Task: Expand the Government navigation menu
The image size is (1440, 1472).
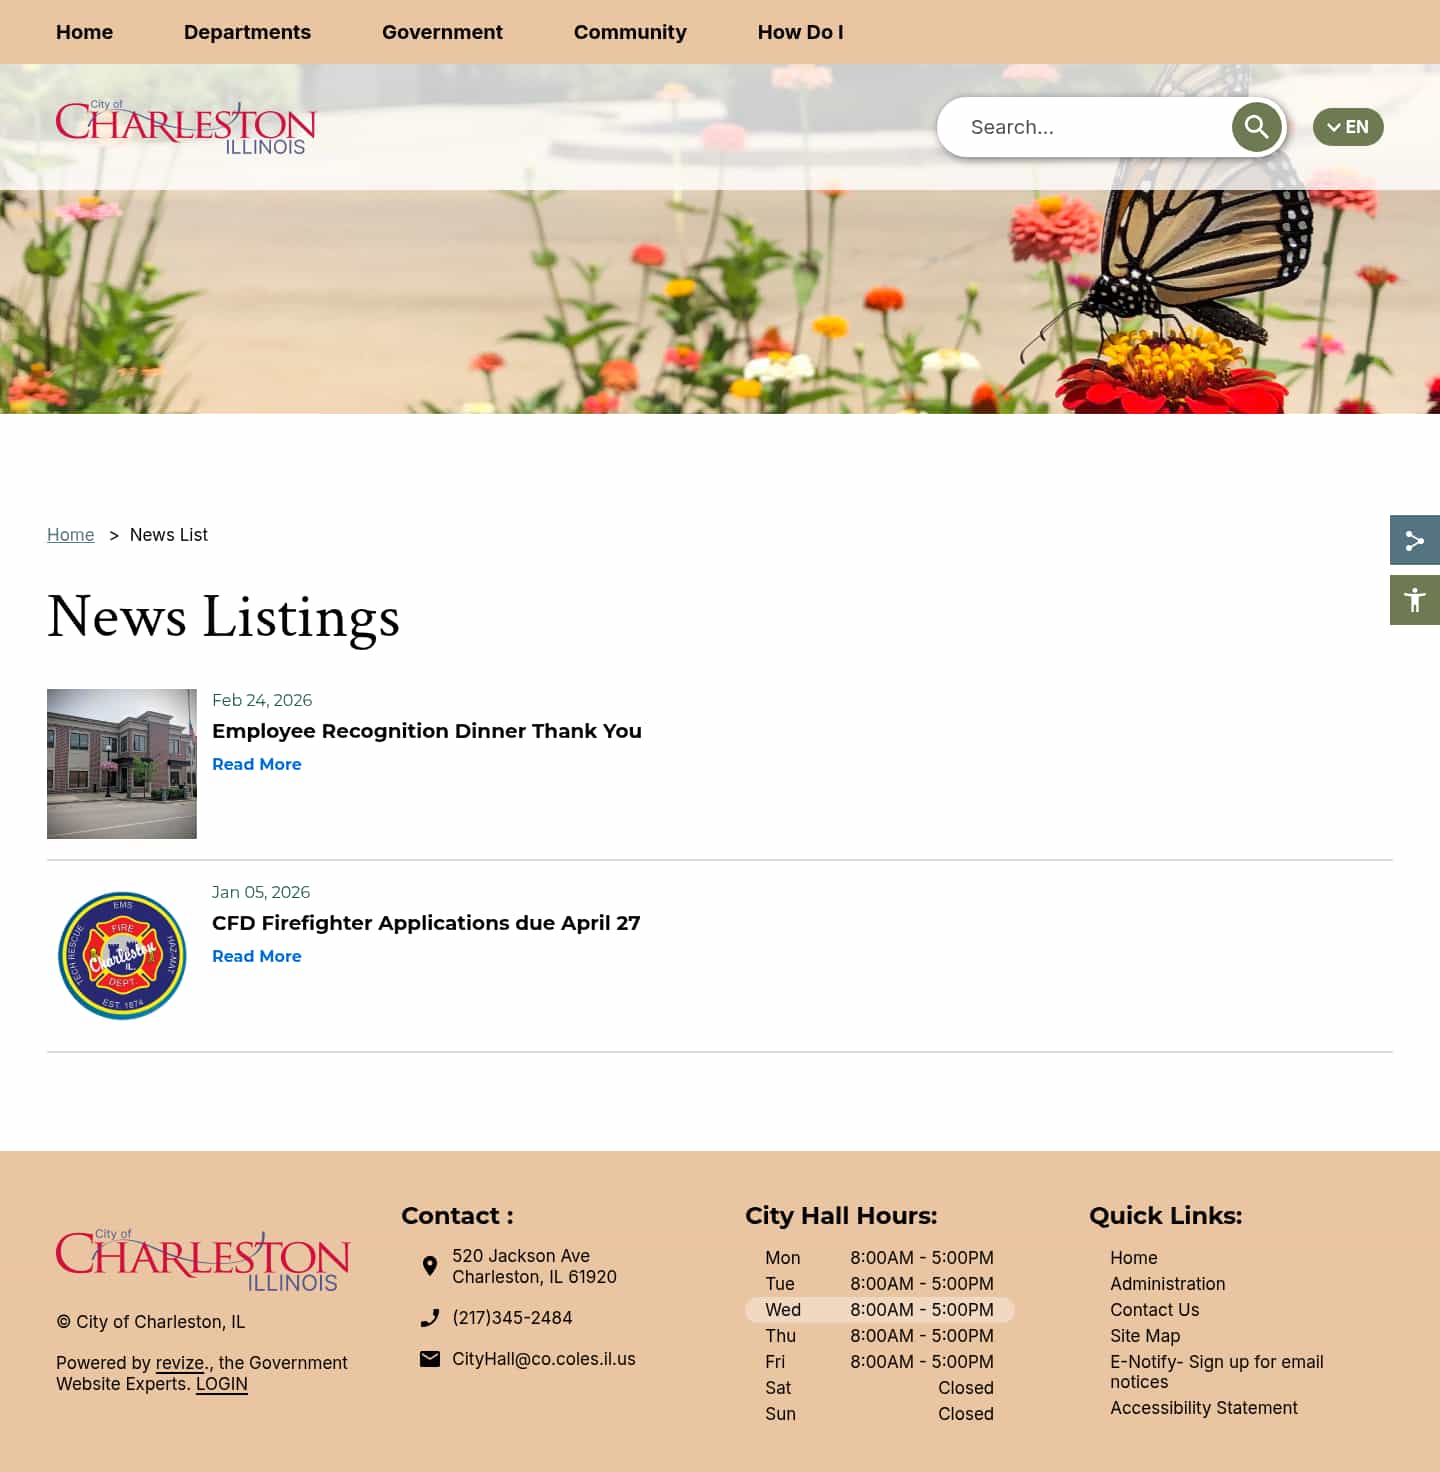Action: pos(442,32)
